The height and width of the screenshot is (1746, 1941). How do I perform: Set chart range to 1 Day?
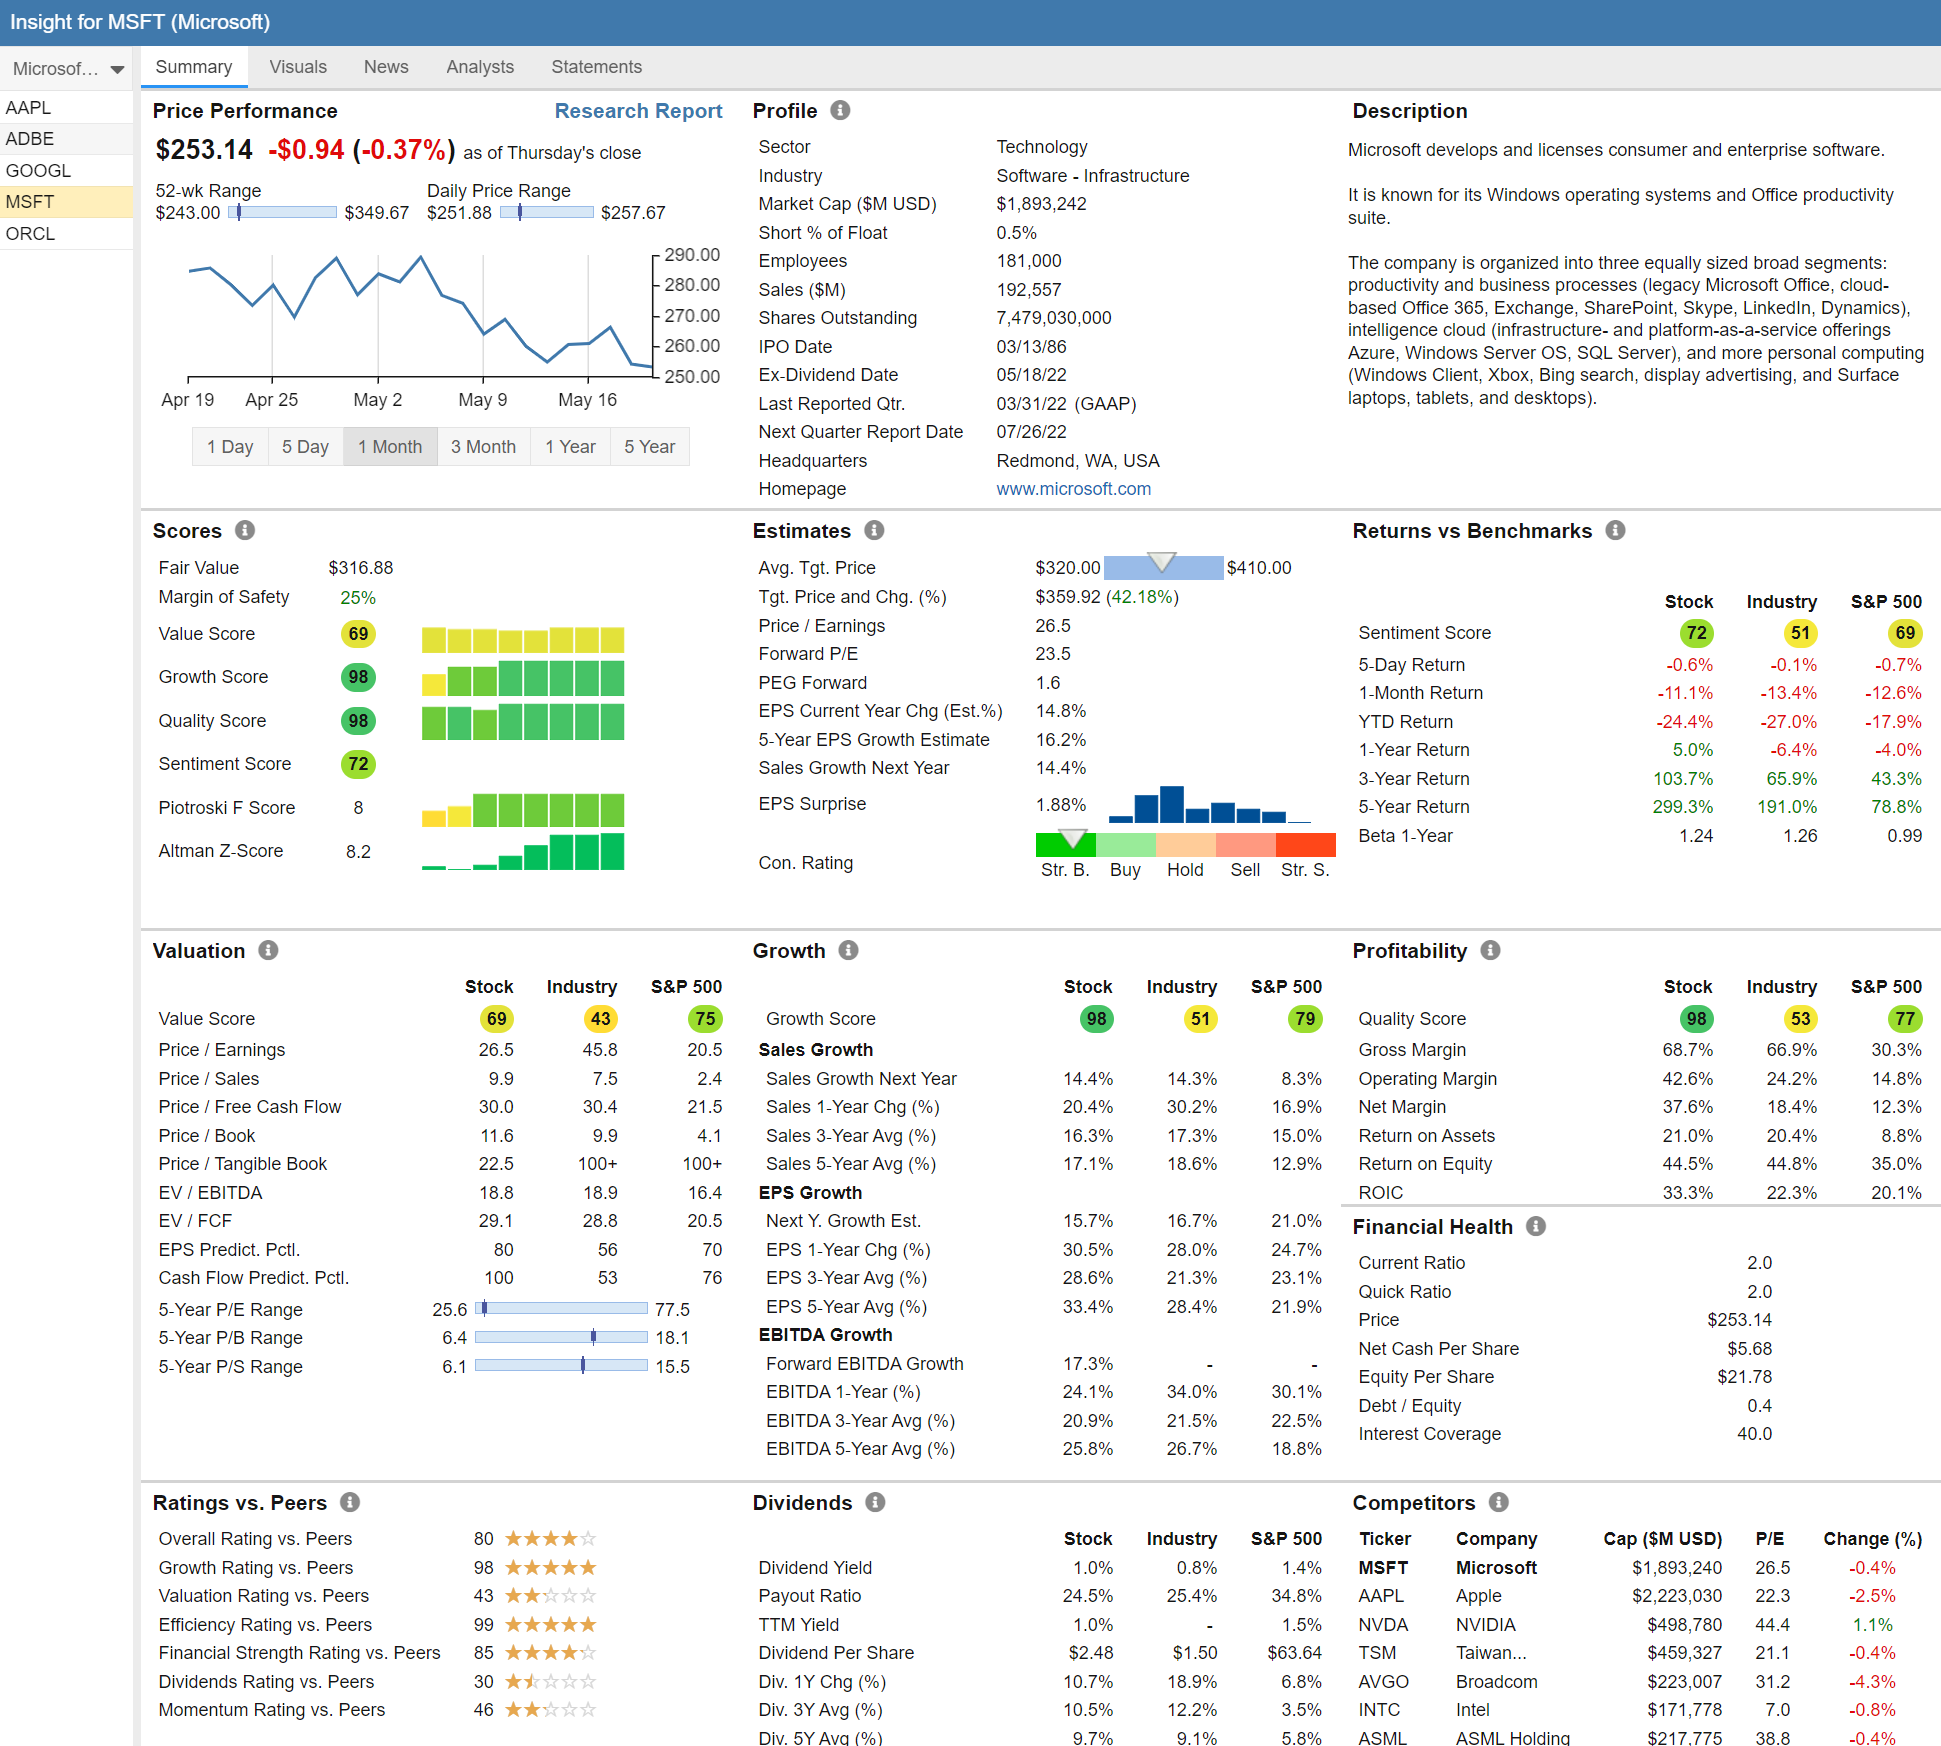tap(230, 447)
